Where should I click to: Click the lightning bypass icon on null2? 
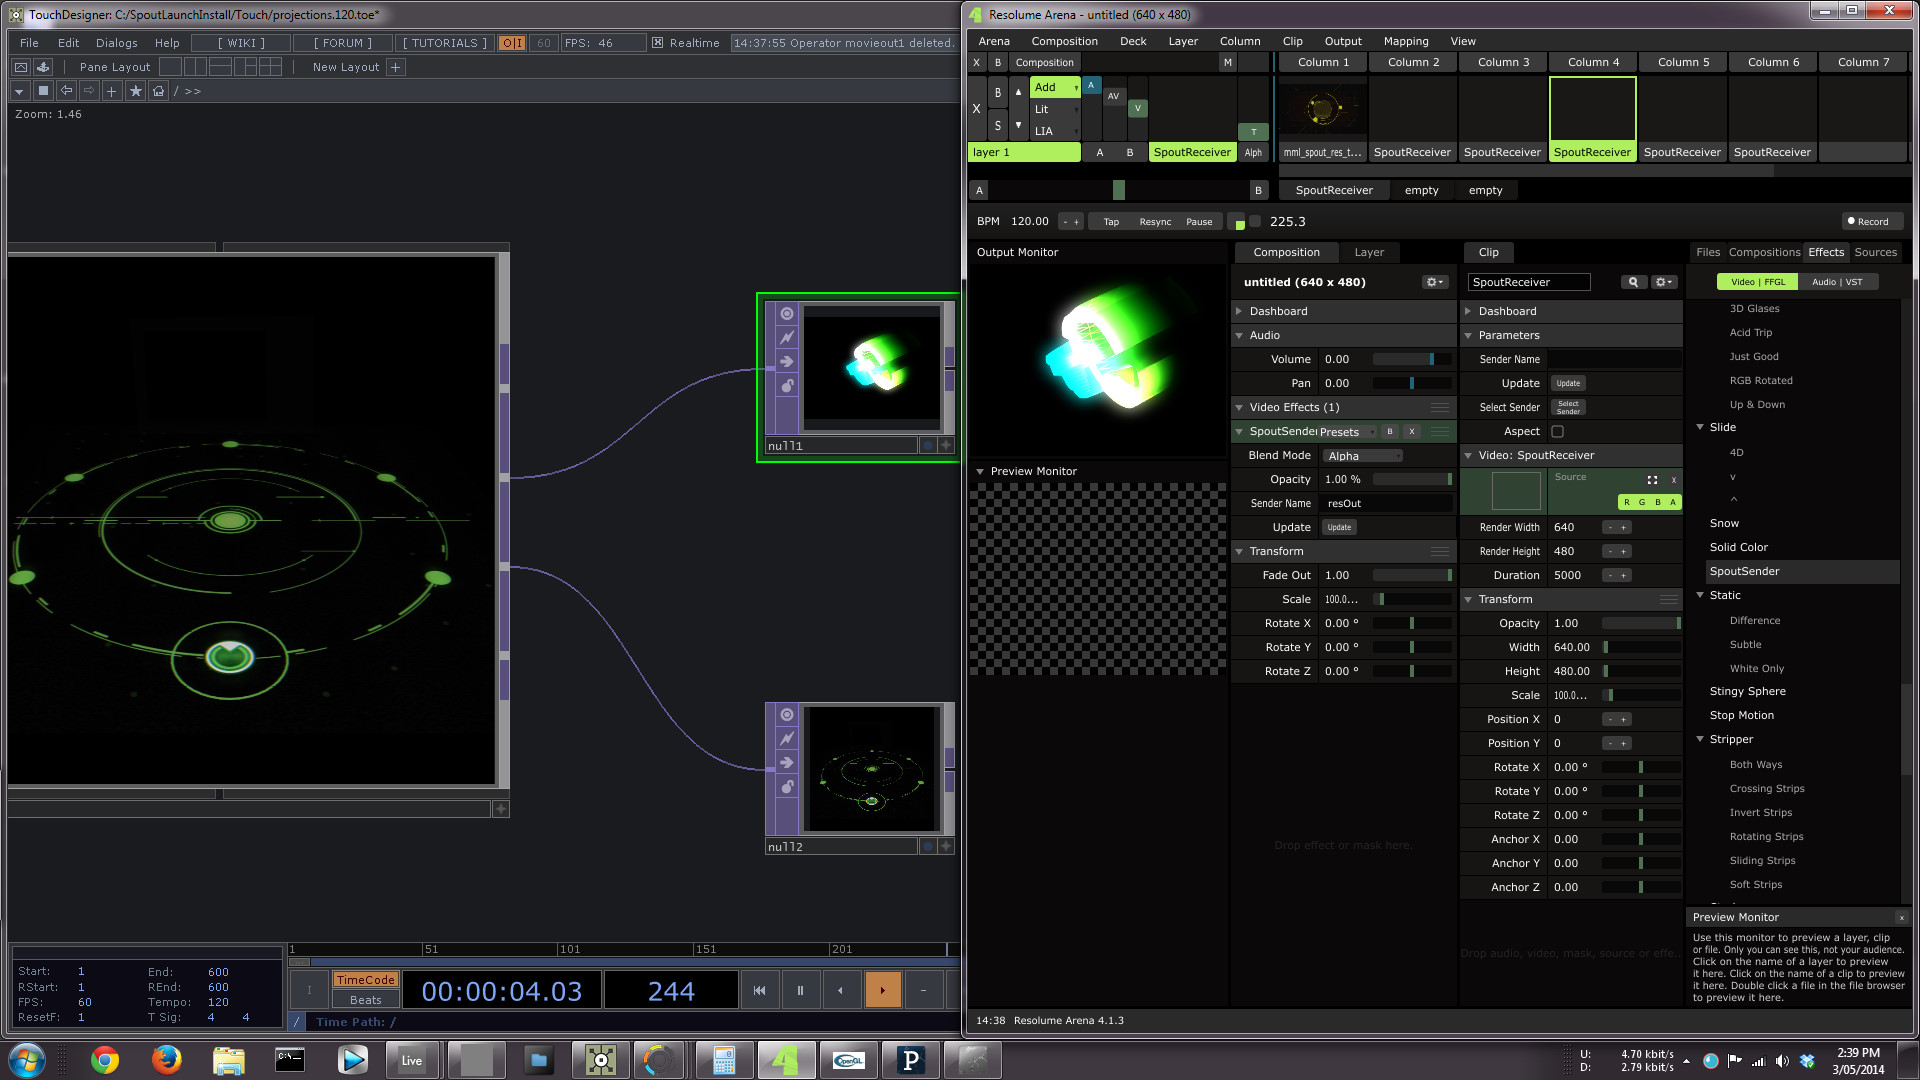coord(787,739)
